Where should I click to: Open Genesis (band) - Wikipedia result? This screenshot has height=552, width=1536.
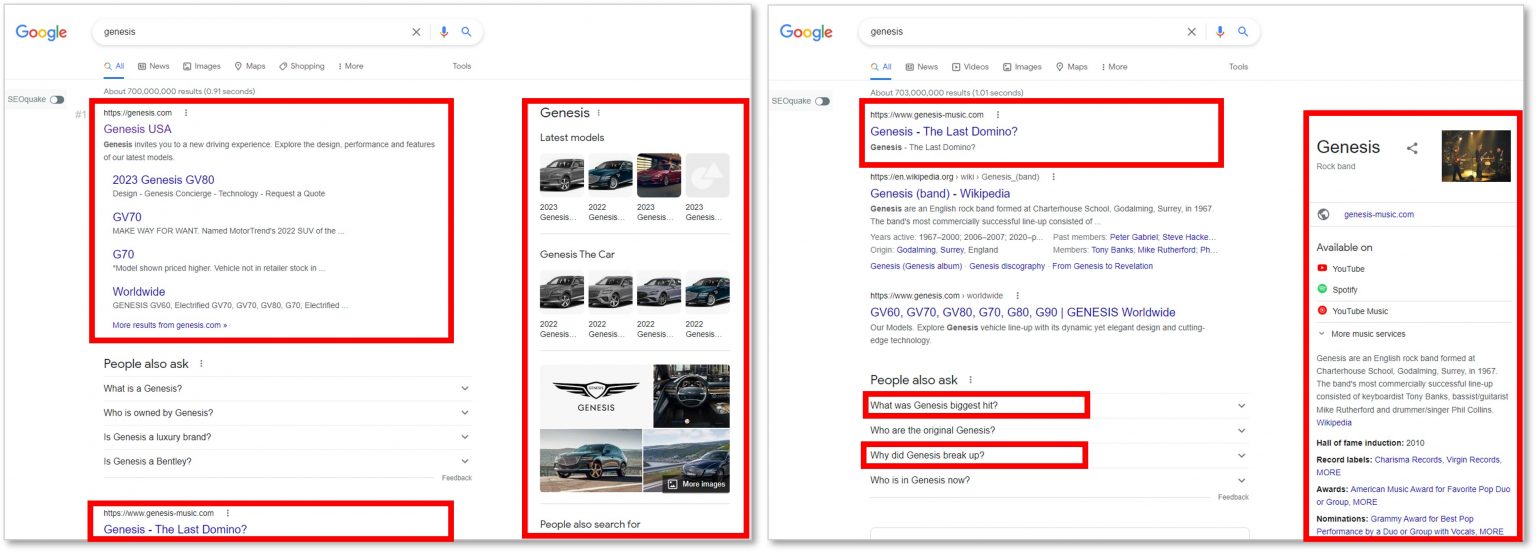pyautogui.click(x=940, y=193)
